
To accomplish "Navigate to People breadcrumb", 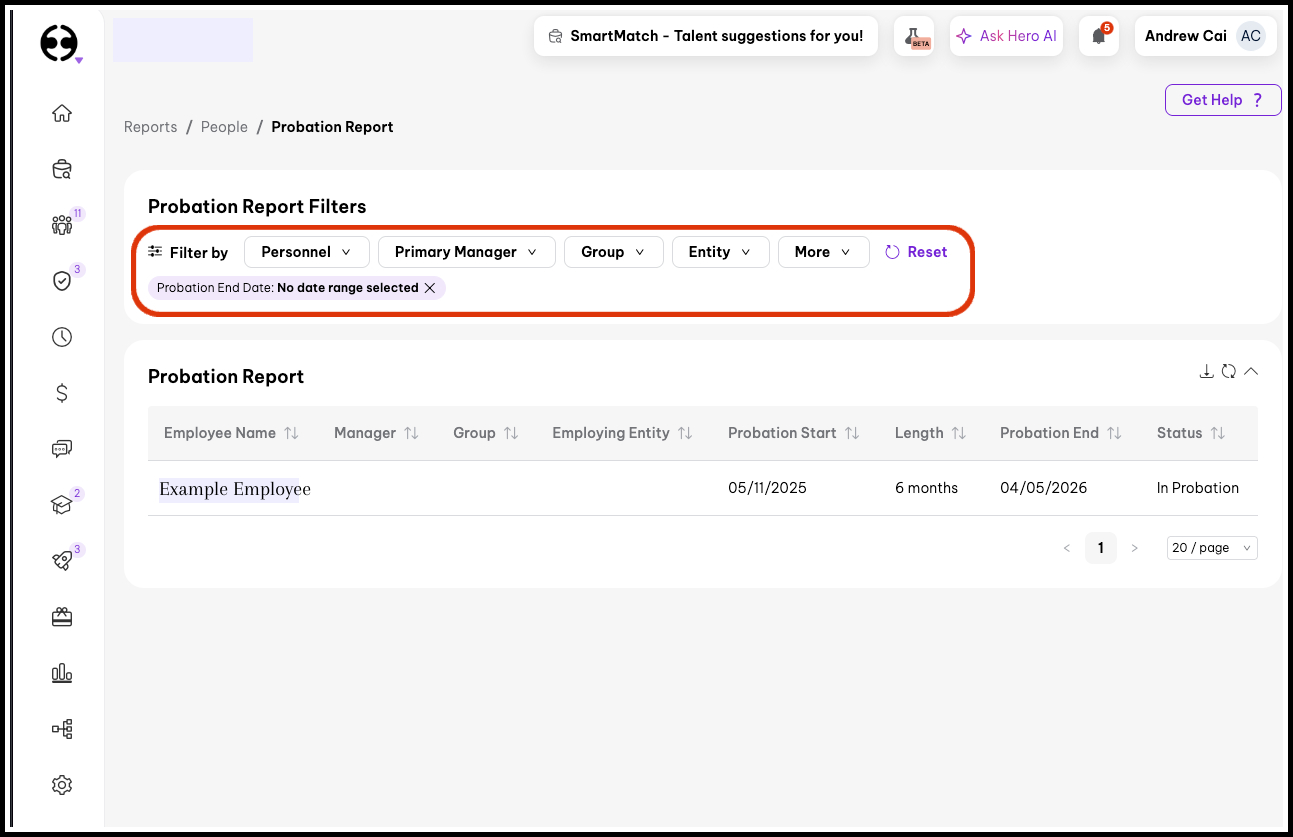I will click(224, 127).
